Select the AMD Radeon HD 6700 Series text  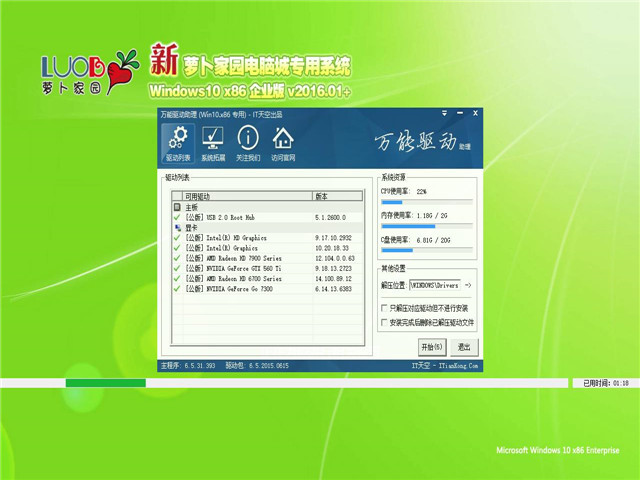pos(233,278)
